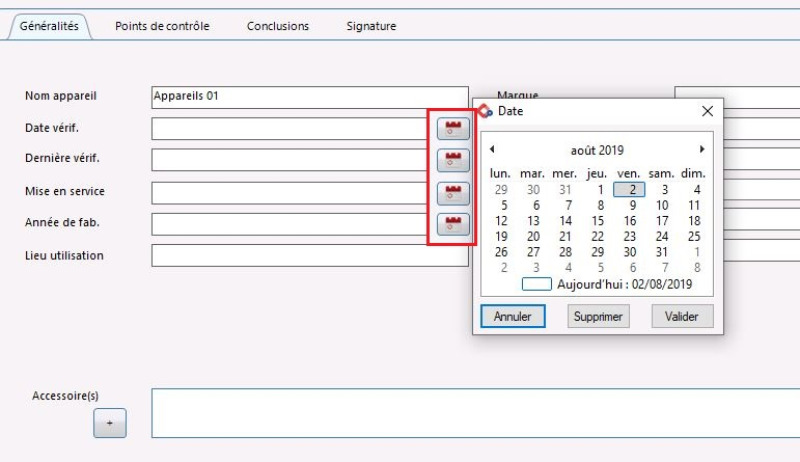This screenshot has width=800, height=462.
Task: Go to previous month in calendar
Action: 492,150
